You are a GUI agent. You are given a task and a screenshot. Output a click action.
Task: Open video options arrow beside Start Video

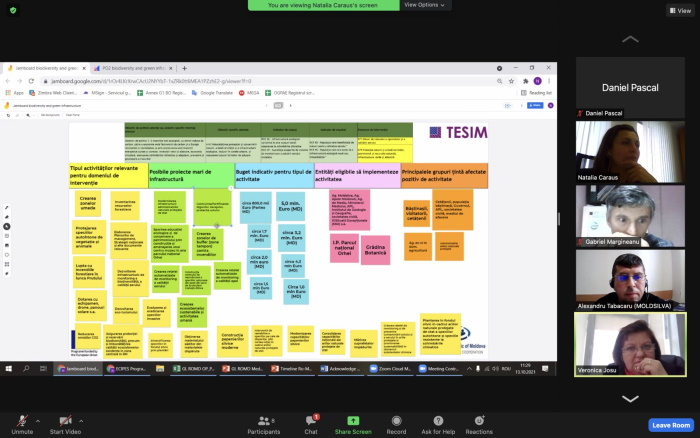click(x=81, y=421)
